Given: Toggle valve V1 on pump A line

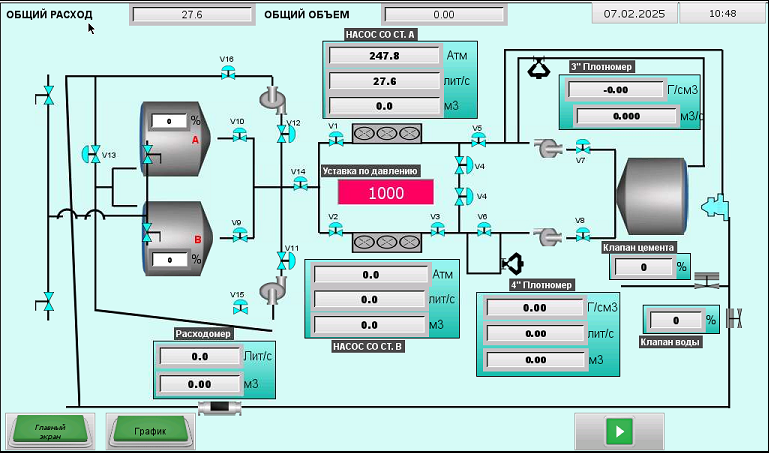Looking at the screenshot, I should point(333,140).
